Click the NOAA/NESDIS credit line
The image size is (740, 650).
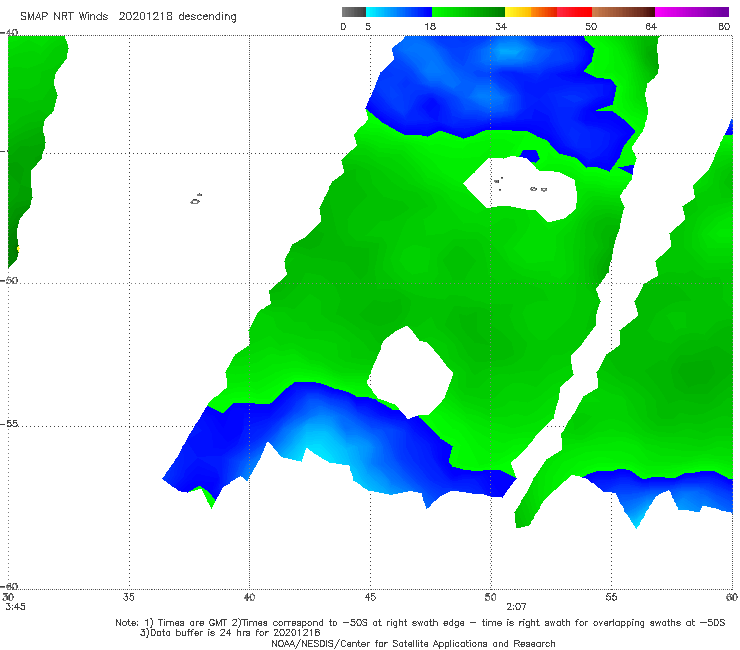coord(413,644)
